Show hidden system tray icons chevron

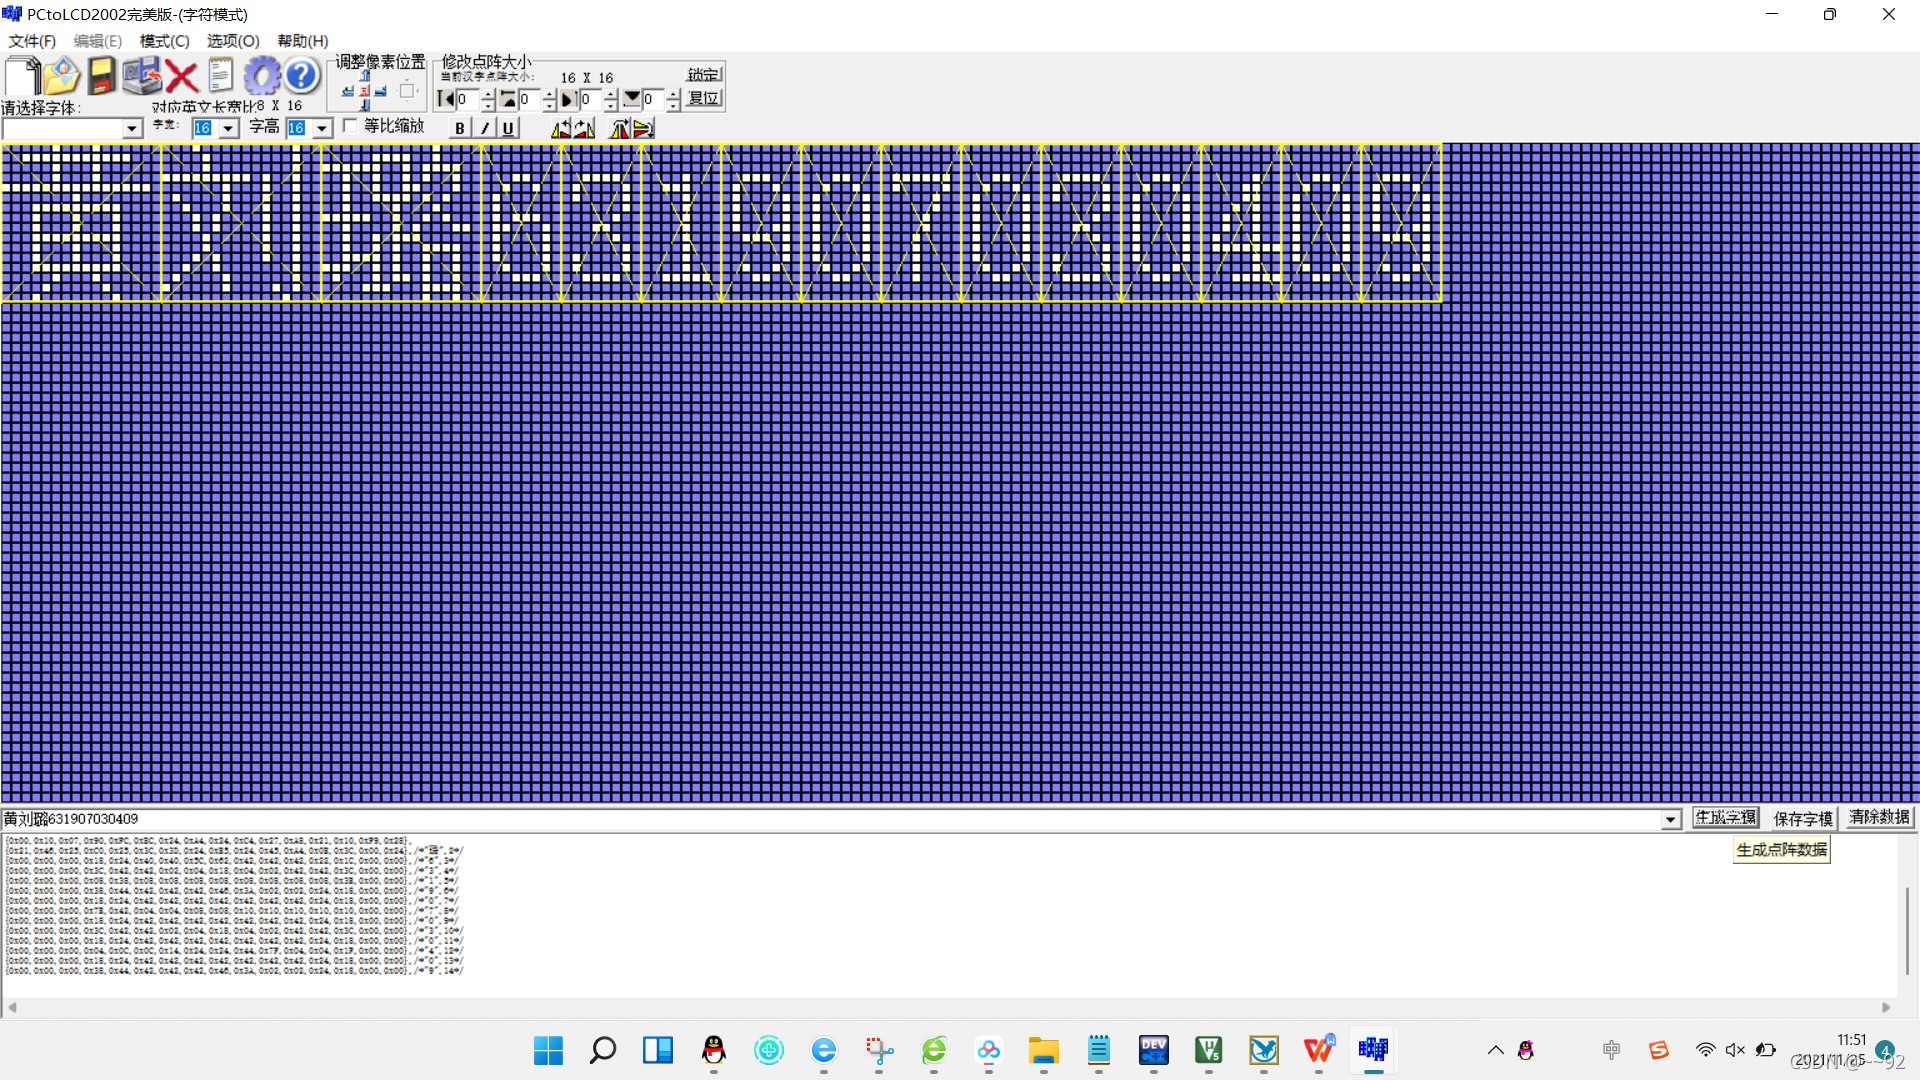(x=1496, y=1050)
